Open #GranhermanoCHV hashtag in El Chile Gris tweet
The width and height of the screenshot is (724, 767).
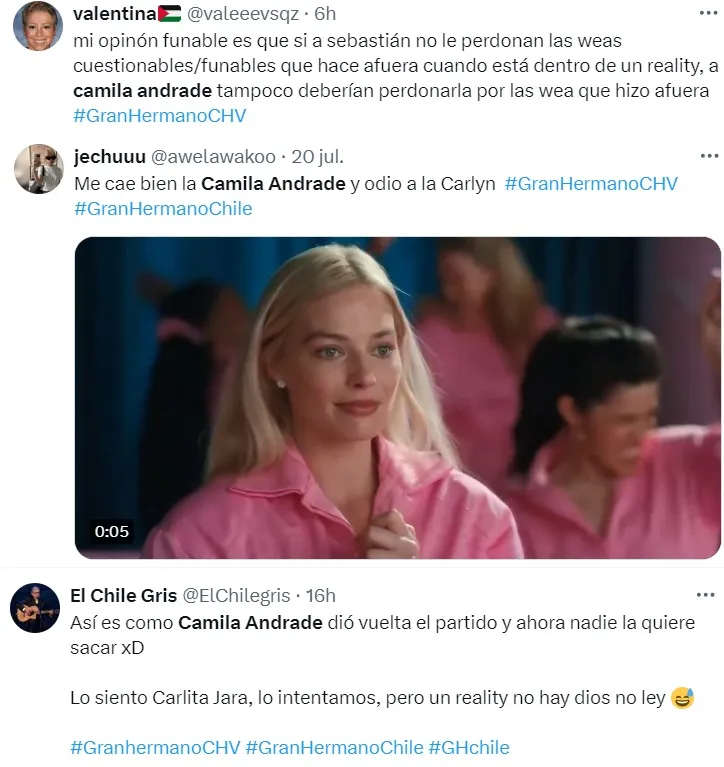coord(155,747)
